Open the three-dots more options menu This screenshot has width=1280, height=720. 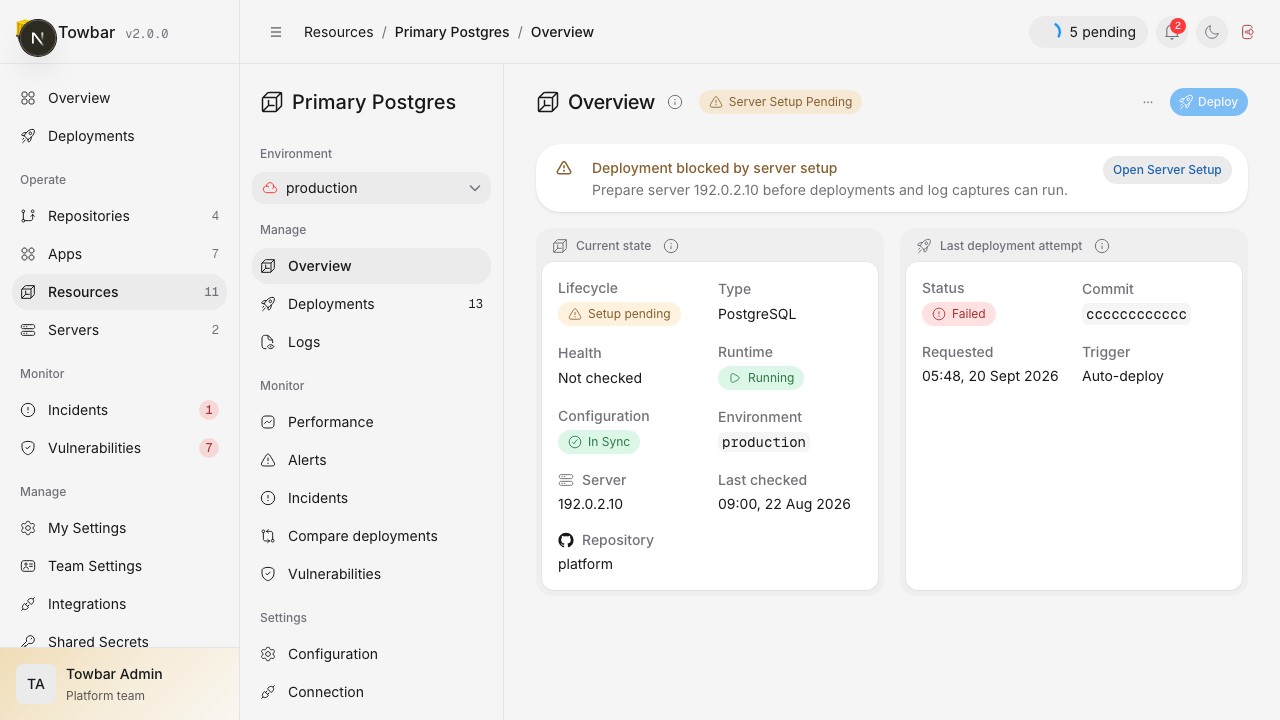click(1148, 101)
